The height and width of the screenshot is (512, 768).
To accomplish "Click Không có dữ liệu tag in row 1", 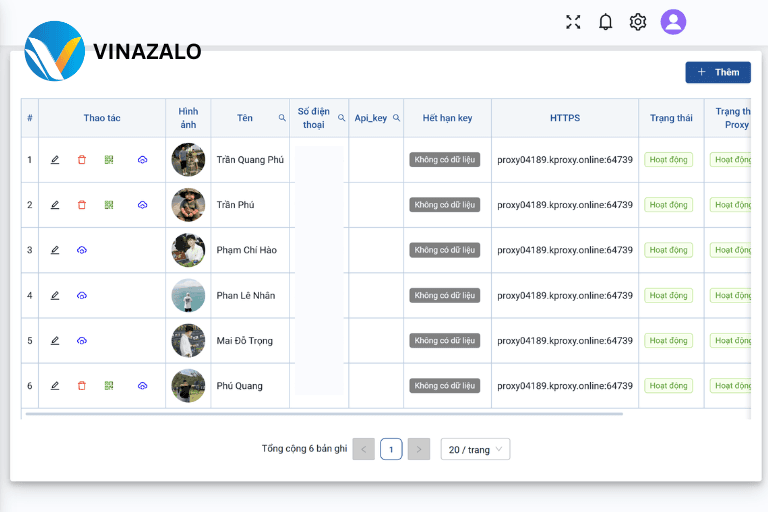I will coord(445,160).
